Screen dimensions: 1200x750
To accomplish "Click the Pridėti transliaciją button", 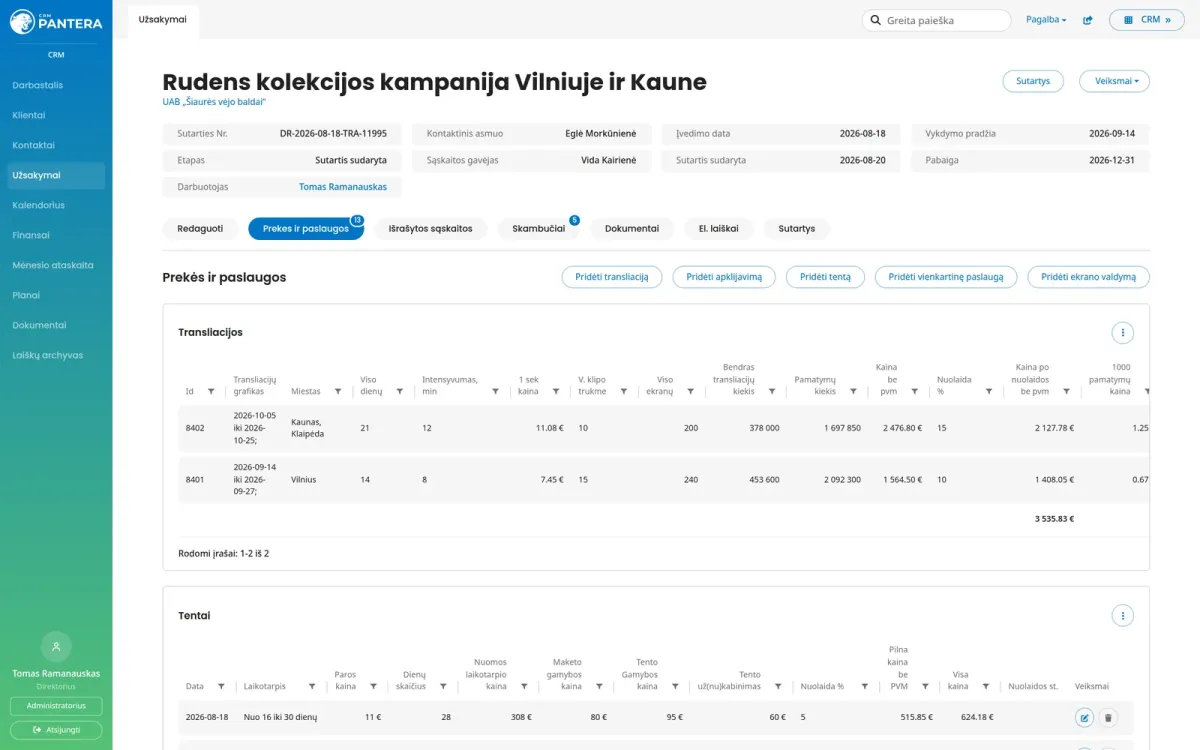I will [x=612, y=277].
